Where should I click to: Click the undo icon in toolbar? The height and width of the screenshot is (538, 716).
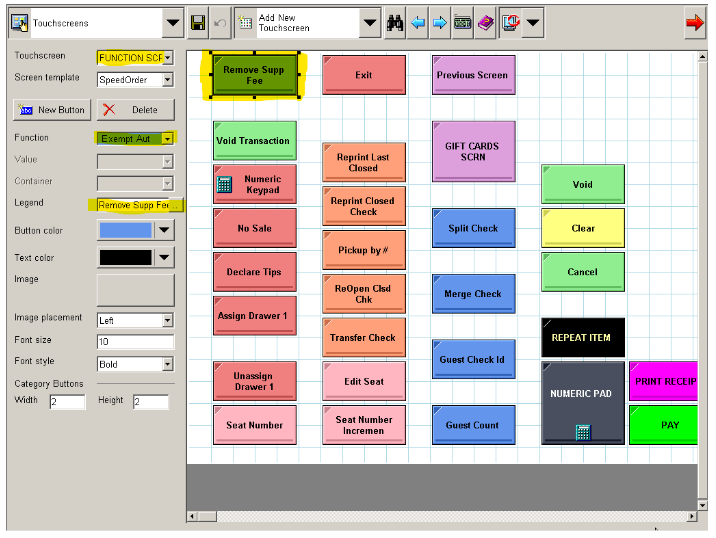pyautogui.click(x=220, y=23)
